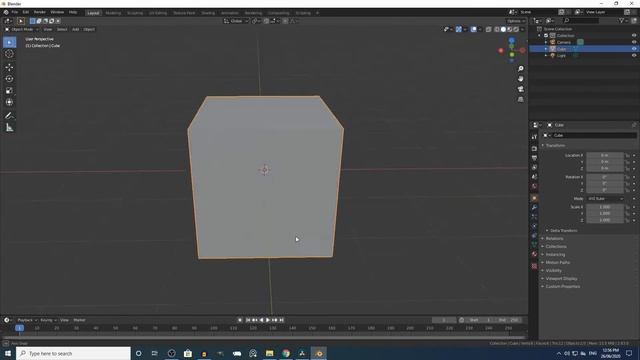This screenshot has width=640, height=360.
Task: Select the Select Box tool in viewport toolbar
Action: coord(9,42)
